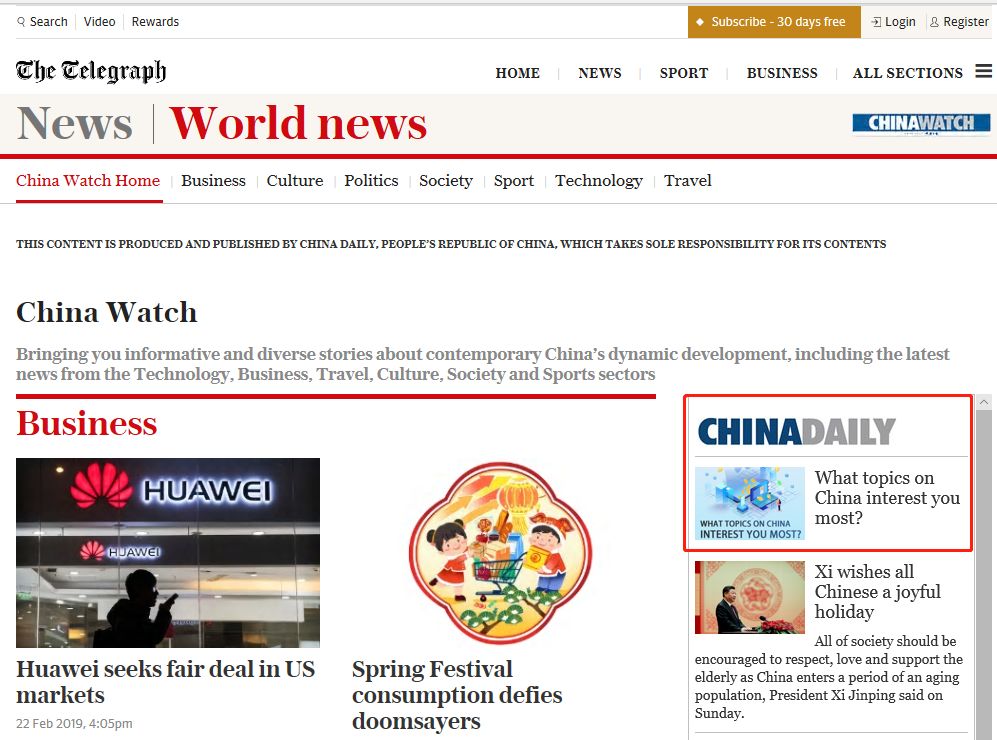Click the Login arrow icon
997x740 pixels.
[876, 22]
